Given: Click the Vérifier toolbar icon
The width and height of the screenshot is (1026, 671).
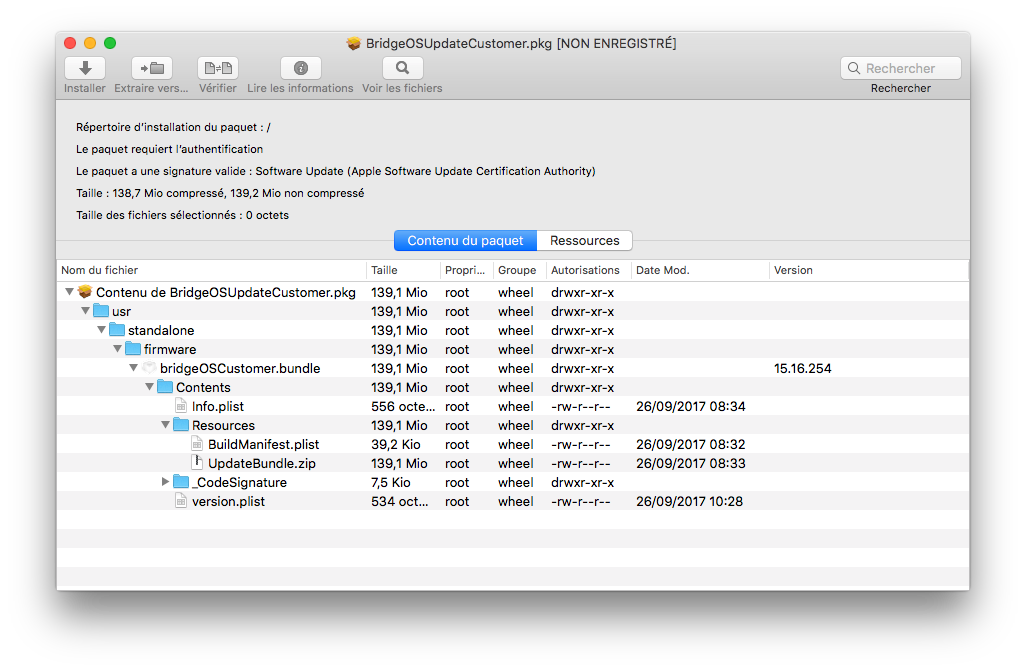Looking at the screenshot, I should pyautogui.click(x=217, y=68).
